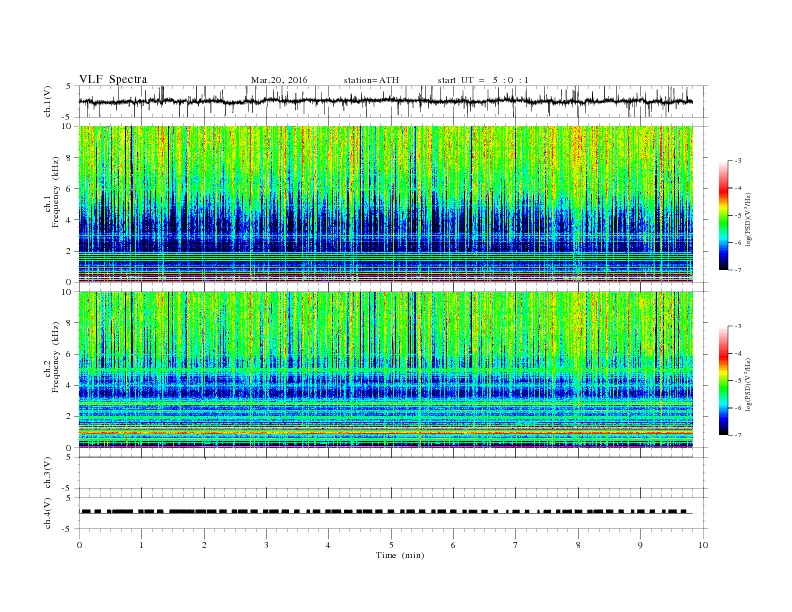Screen dimensions: 792x612
Task: Click tick label 10 on Time axis
Action: [703, 545]
